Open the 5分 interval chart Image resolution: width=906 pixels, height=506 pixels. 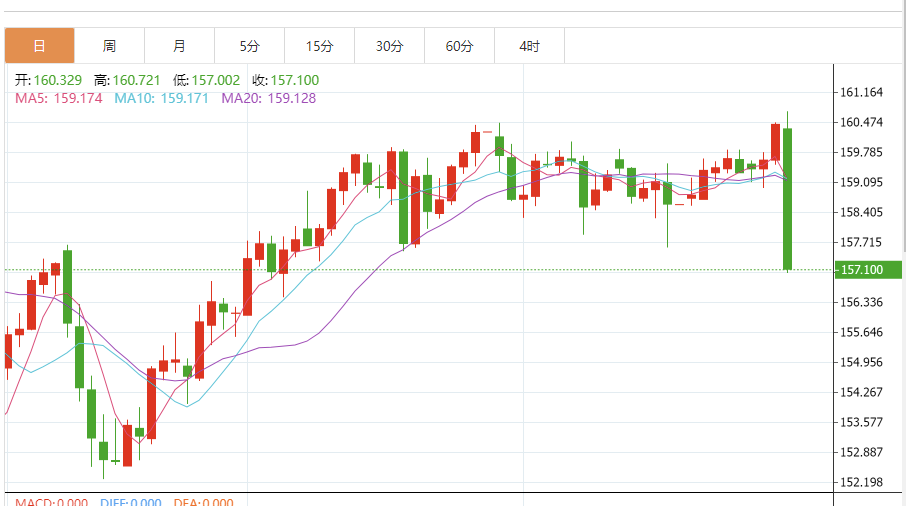point(249,46)
